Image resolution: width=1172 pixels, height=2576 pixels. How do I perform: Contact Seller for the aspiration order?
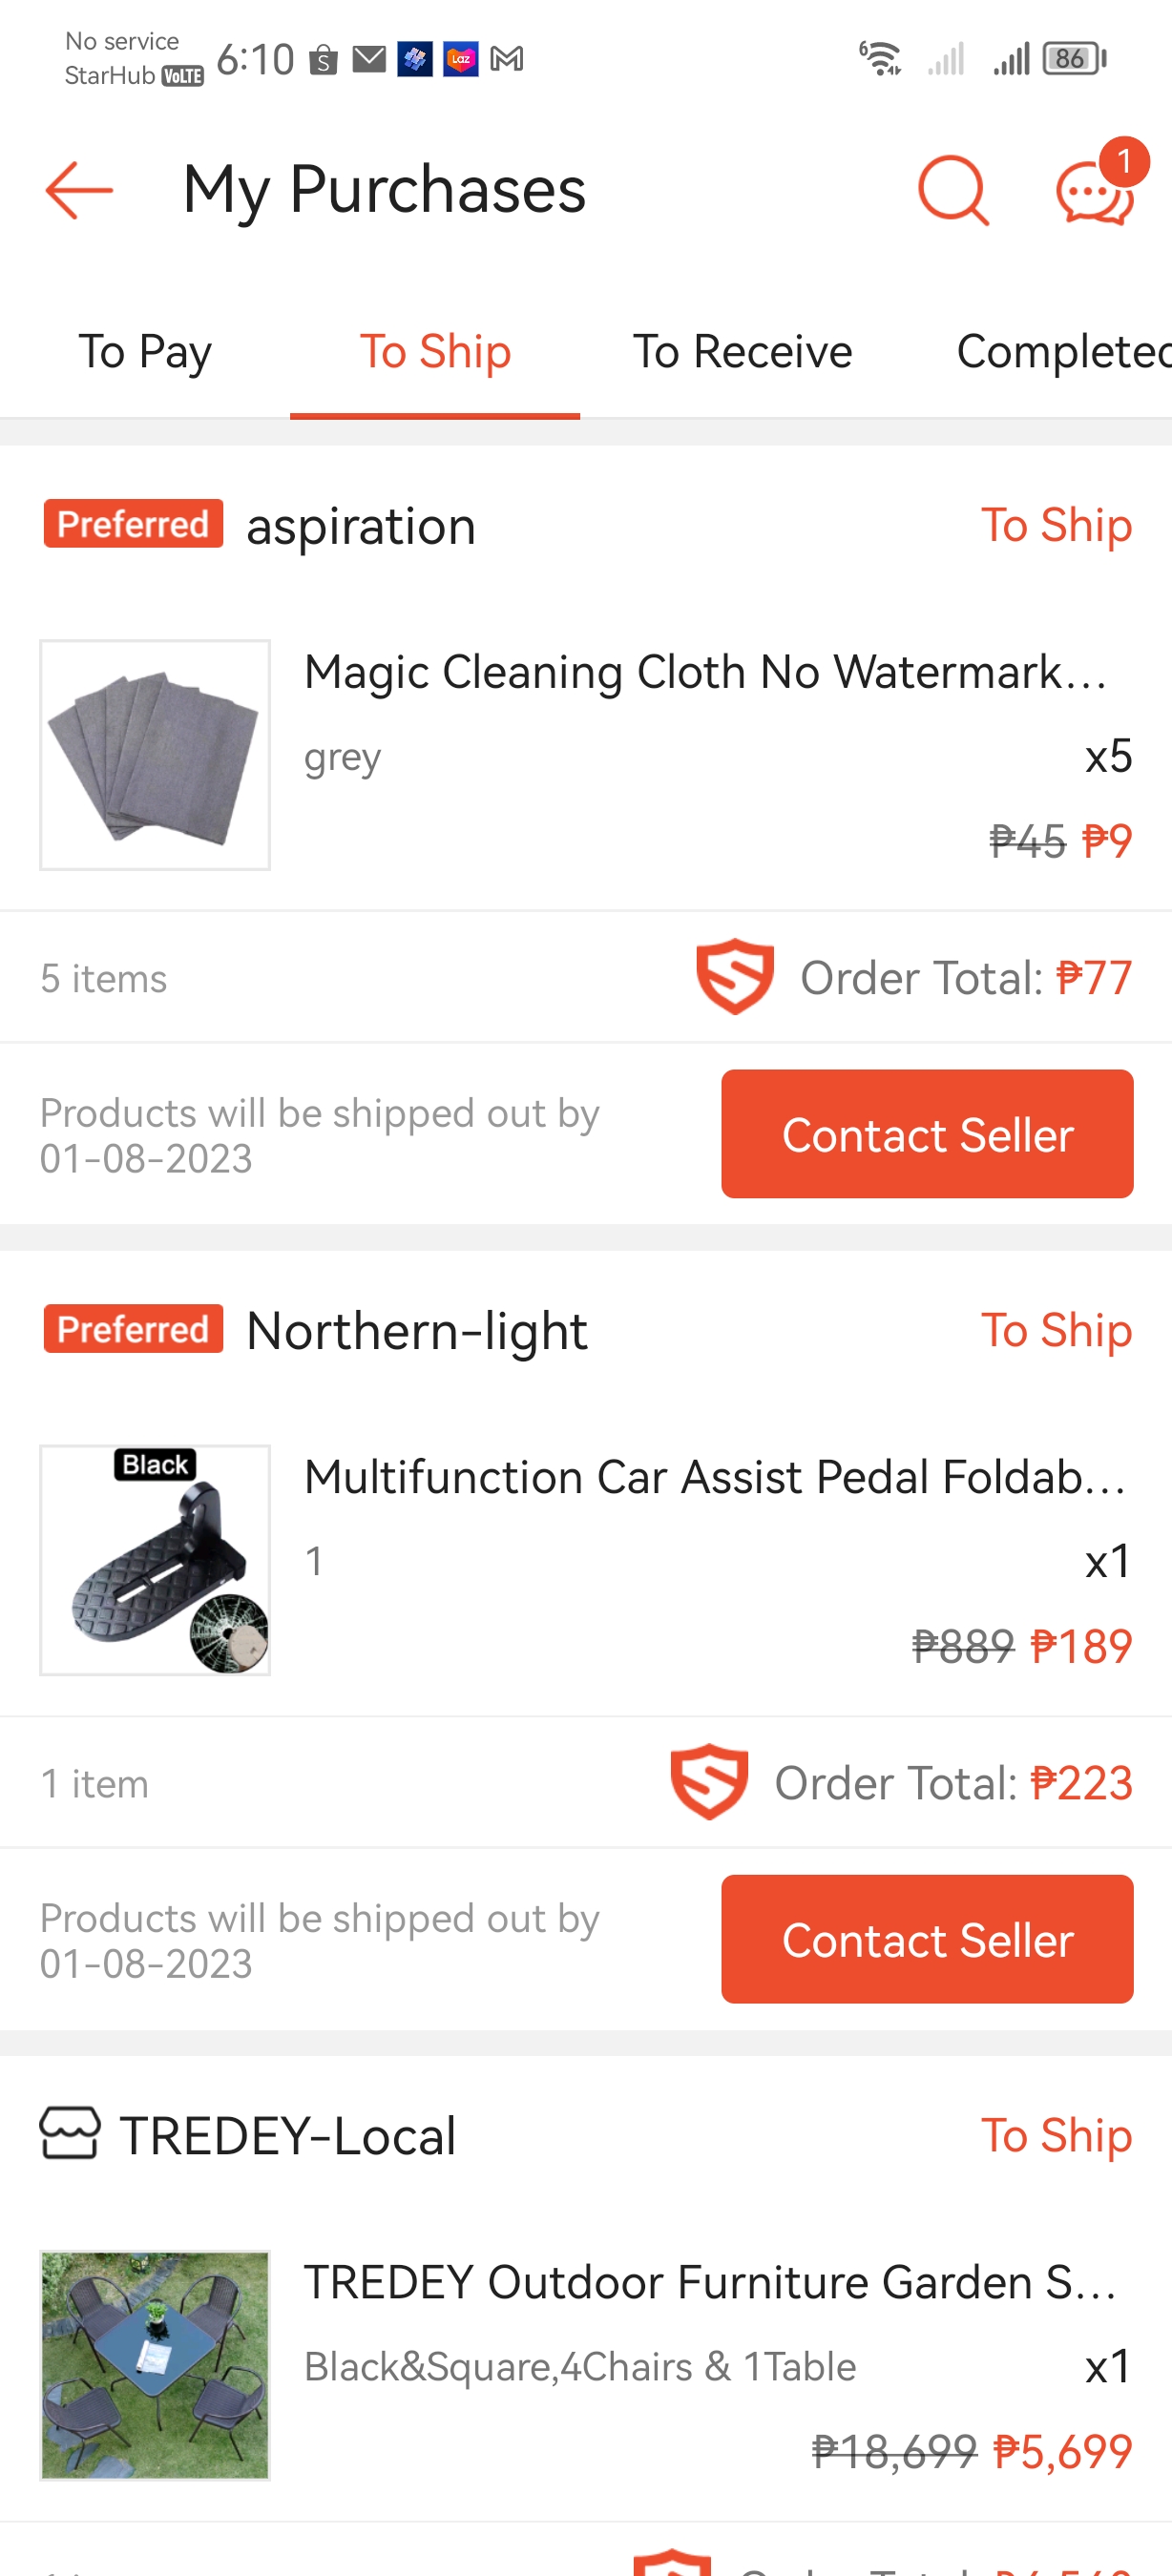point(927,1134)
